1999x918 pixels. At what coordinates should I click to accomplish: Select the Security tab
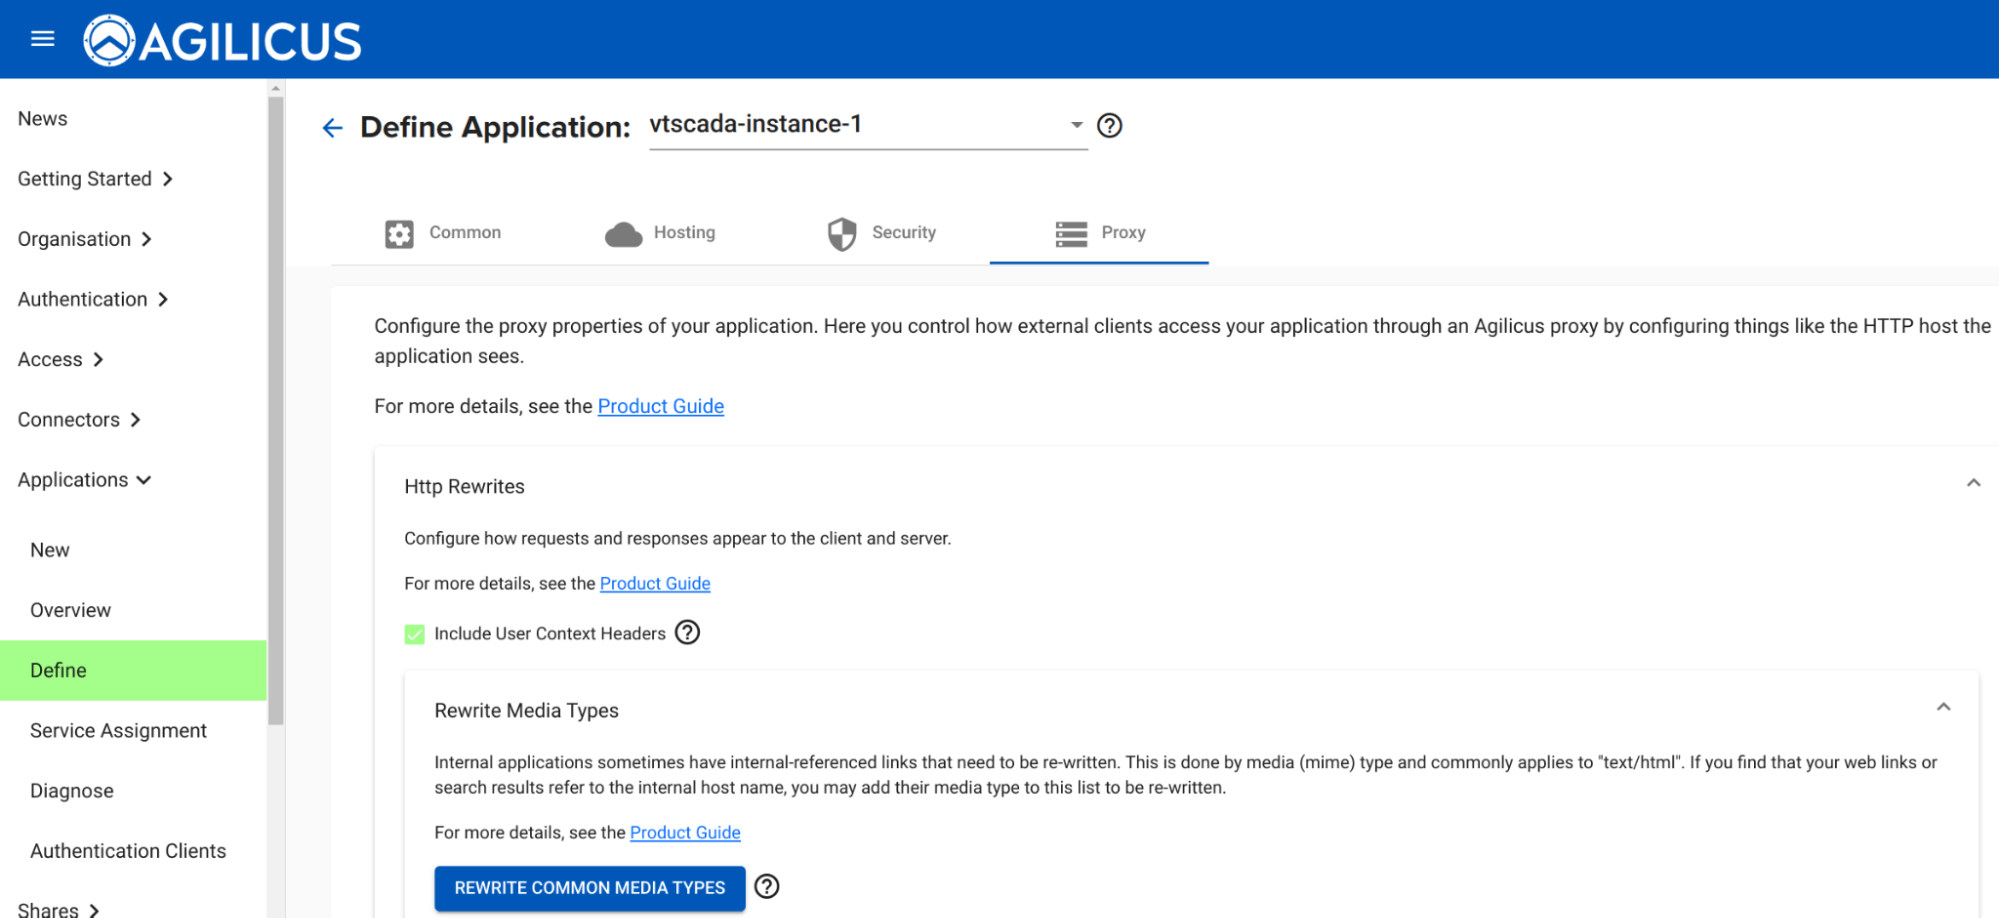[x=881, y=233]
